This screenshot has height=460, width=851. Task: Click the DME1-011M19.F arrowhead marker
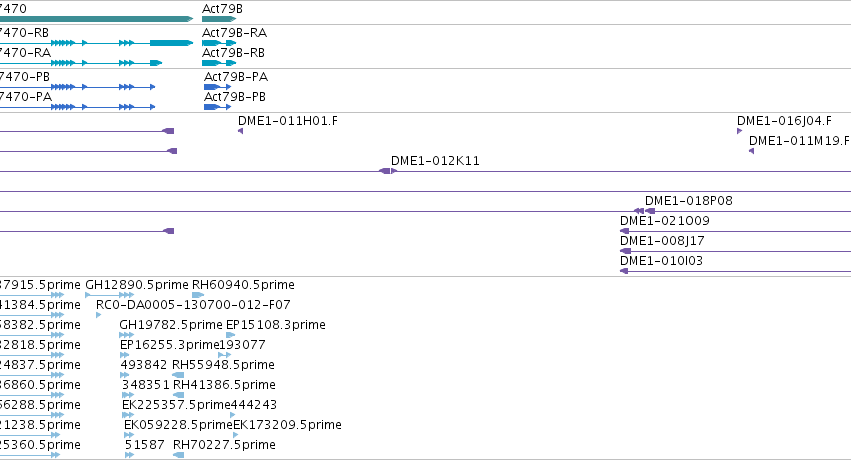752,151
